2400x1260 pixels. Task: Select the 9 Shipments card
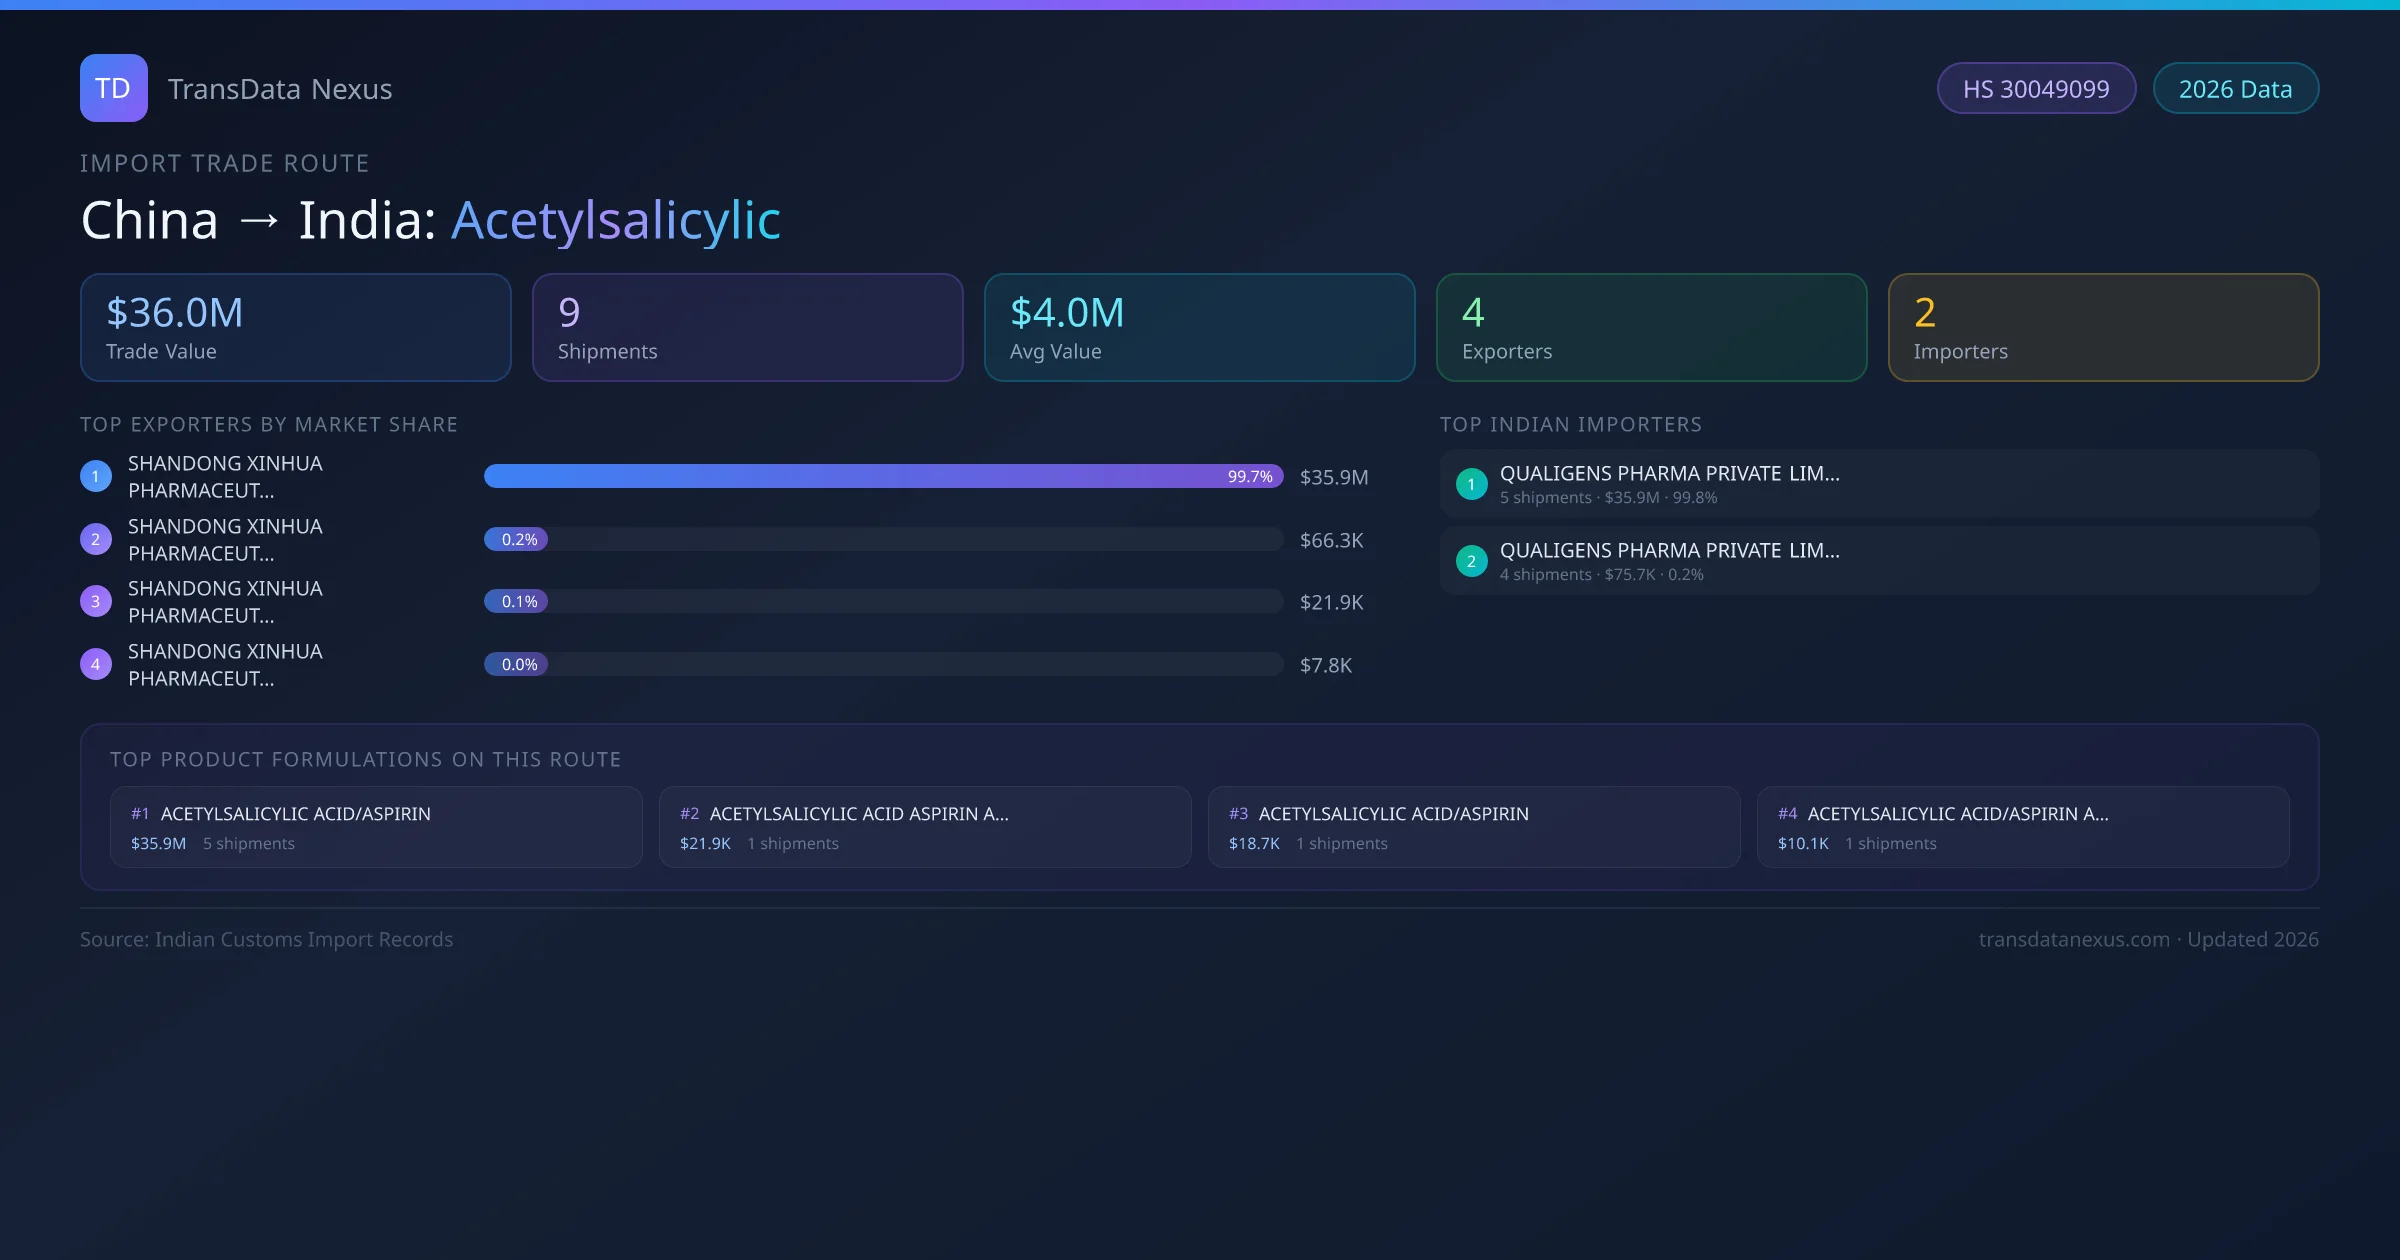747,327
